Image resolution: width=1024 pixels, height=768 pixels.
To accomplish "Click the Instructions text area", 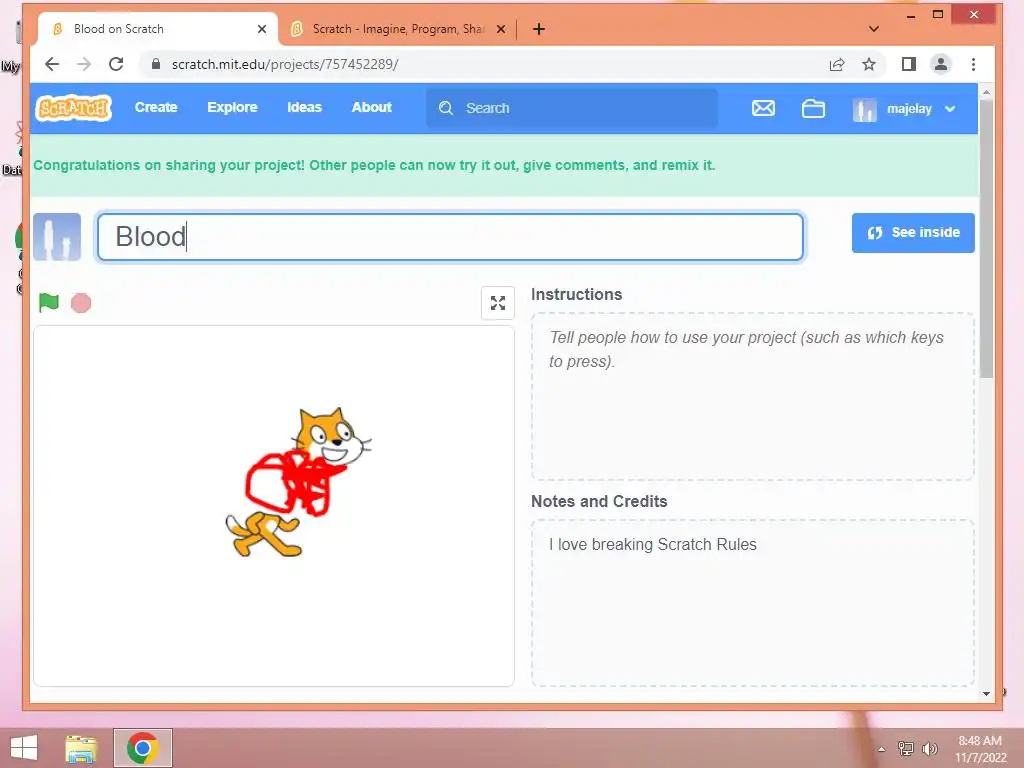I will 753,396.
